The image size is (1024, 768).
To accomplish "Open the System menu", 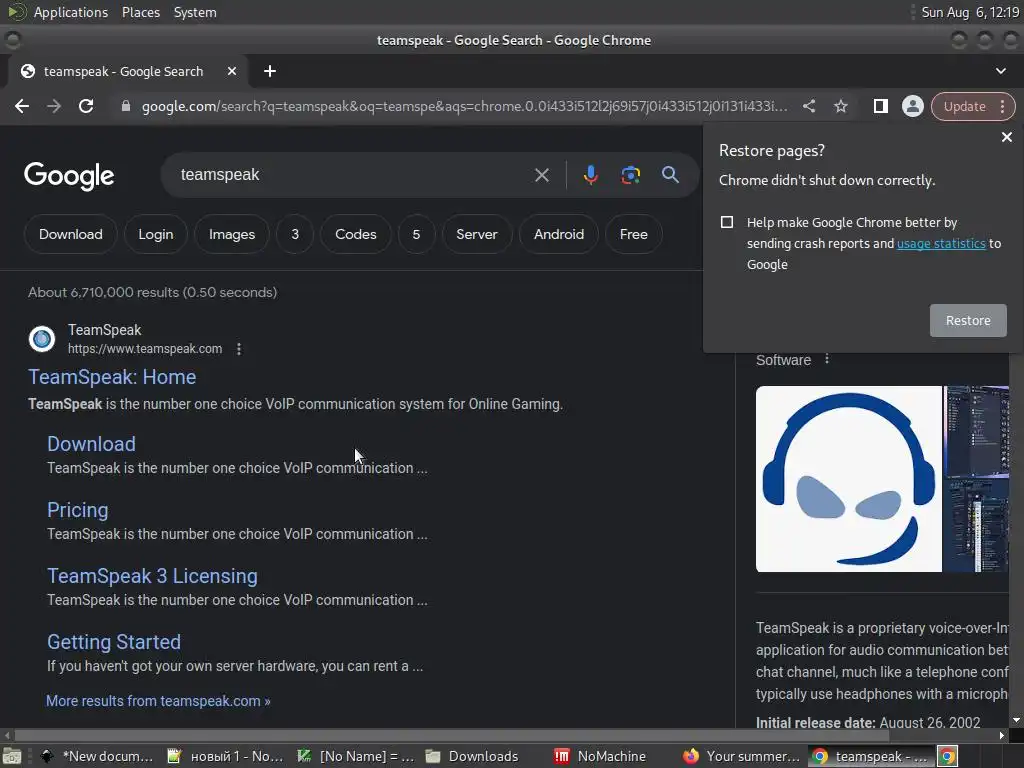I will pos(195,12).
